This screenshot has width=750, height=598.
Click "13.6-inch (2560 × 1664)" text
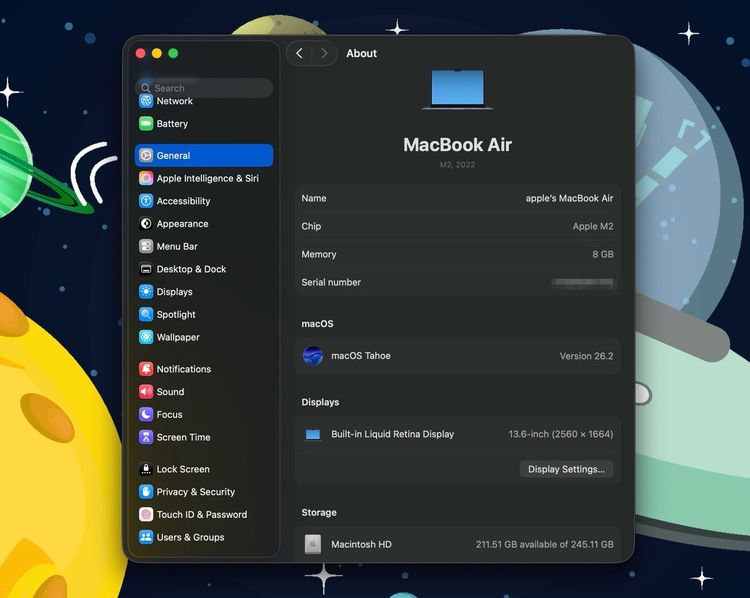click(x=561, y=434)
